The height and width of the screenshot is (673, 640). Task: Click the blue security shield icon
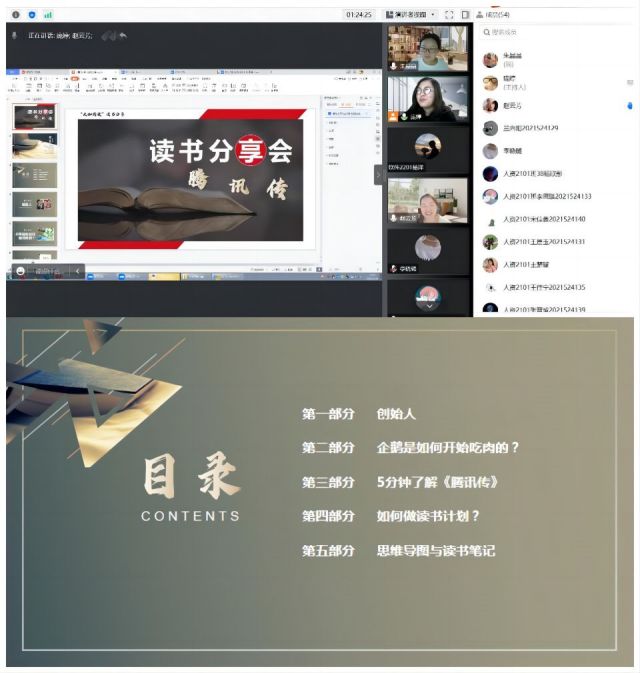pyautogui.click(x=32, y=15)
